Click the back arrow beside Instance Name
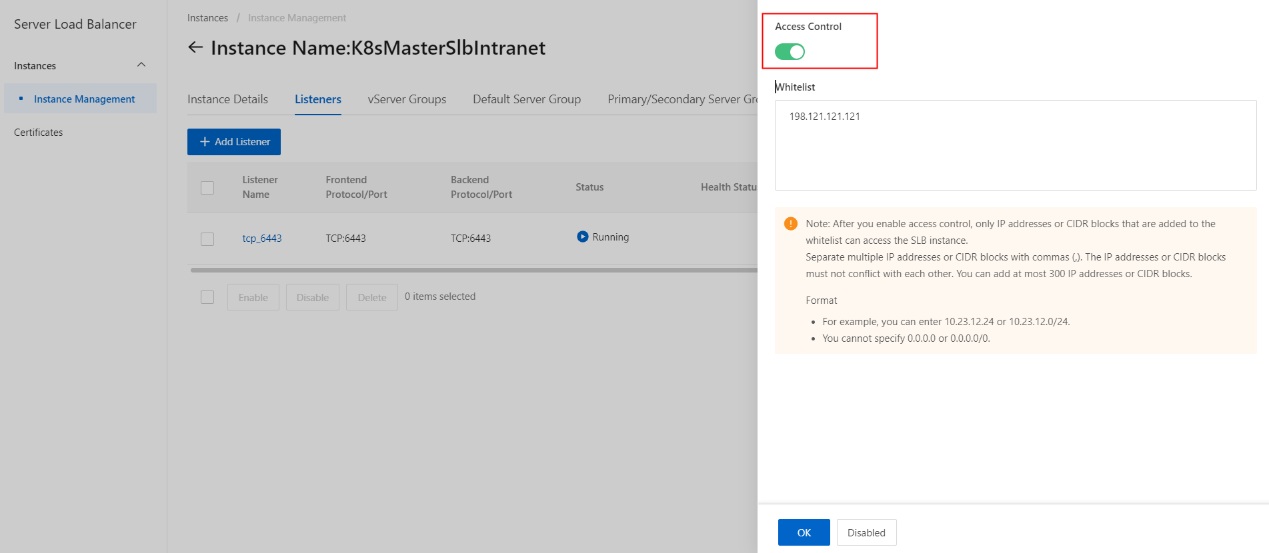The width and height of the screenshot is (1269, 553). pos(195,48)
